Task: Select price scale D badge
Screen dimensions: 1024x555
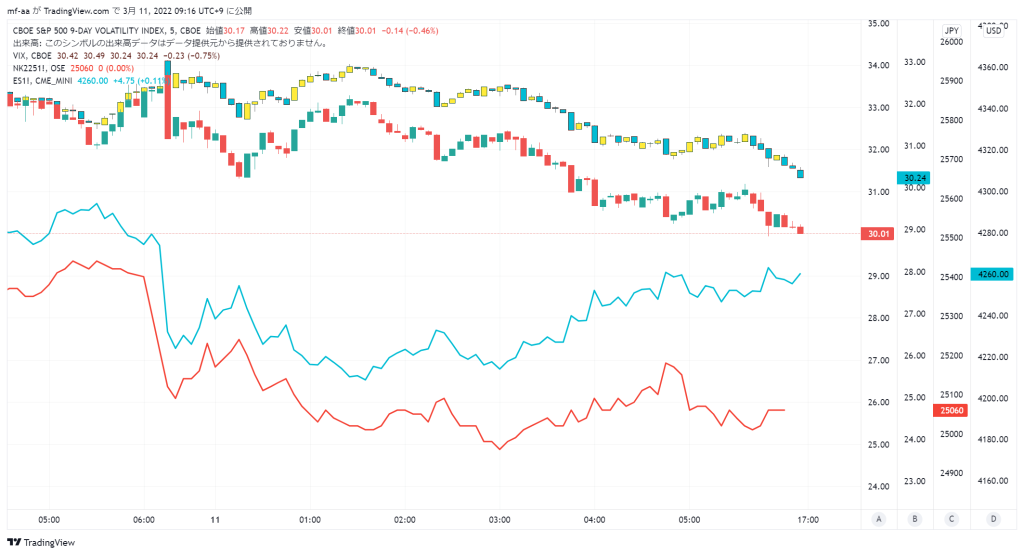Action: tap(993, 519)
